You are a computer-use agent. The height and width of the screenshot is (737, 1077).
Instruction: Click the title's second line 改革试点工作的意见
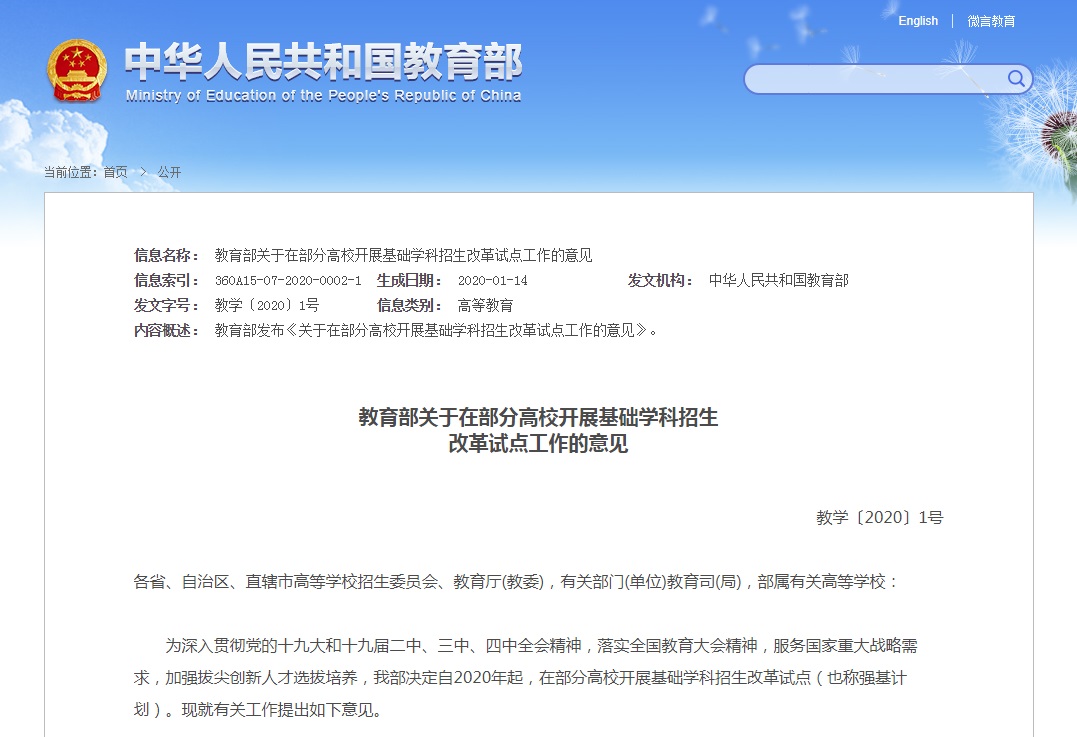538,444
